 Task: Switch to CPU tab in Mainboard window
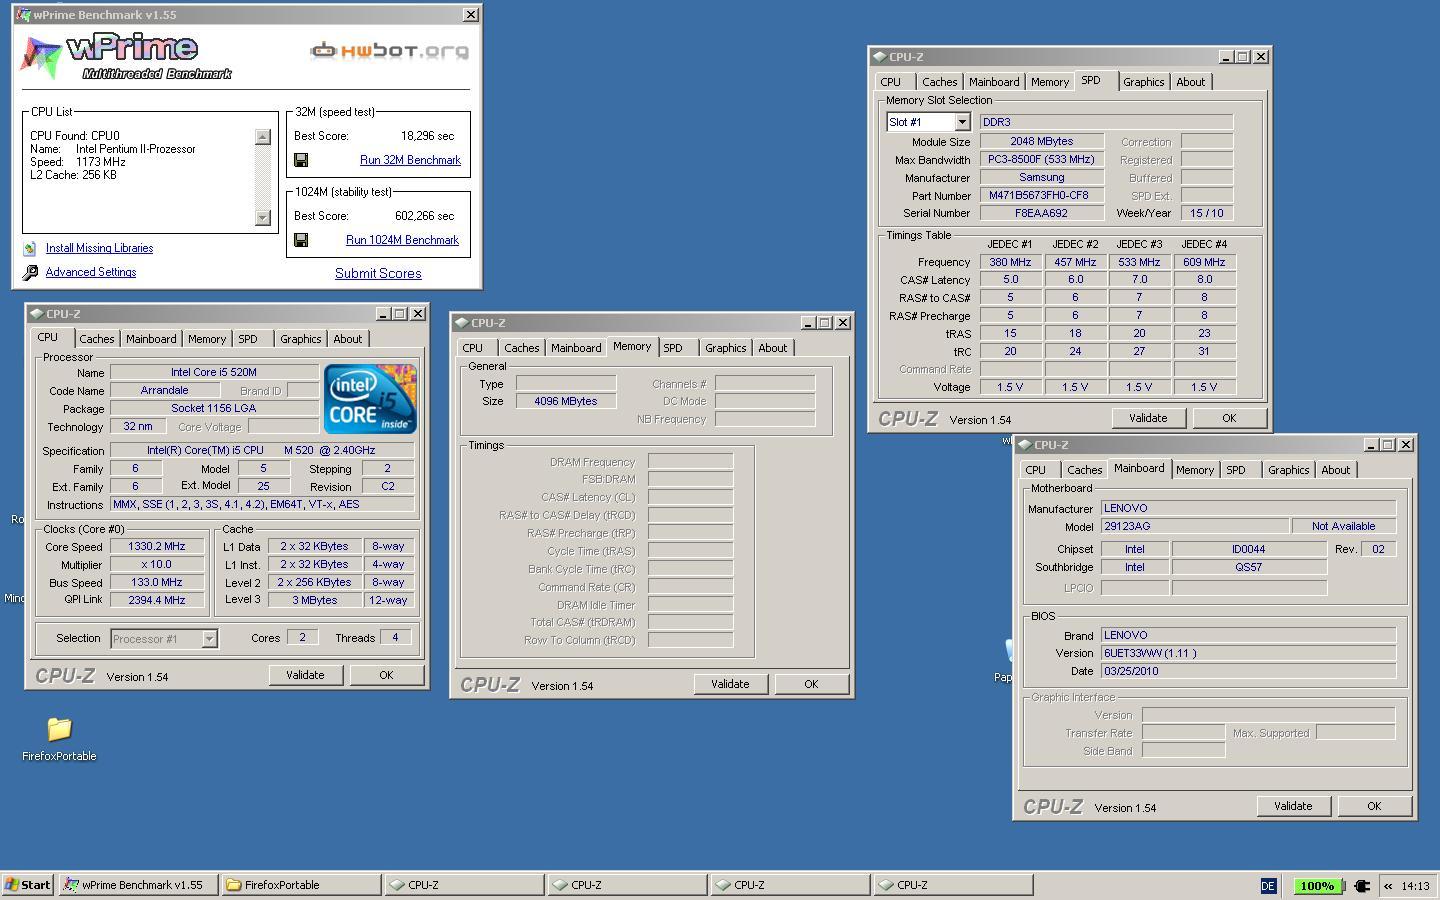click(1036, 470)
